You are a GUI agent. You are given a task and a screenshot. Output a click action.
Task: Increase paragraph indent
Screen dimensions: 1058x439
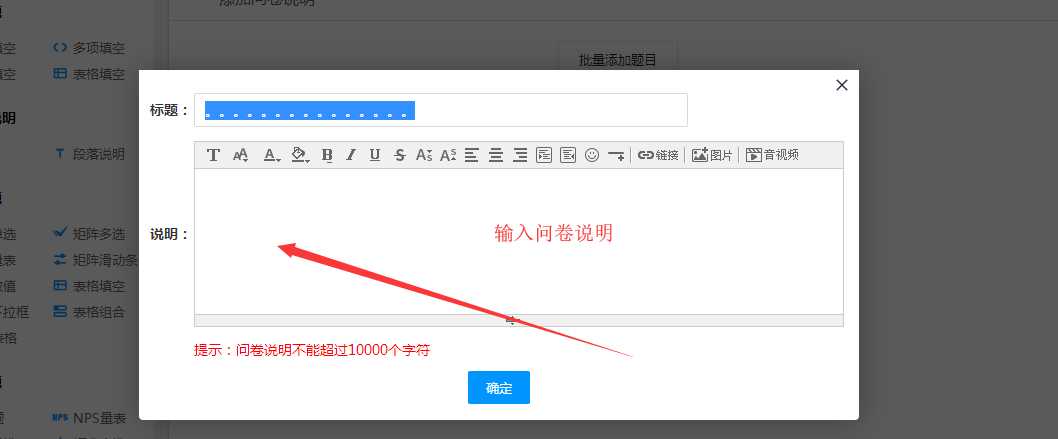pyautogui.click(x=544, y=155)
